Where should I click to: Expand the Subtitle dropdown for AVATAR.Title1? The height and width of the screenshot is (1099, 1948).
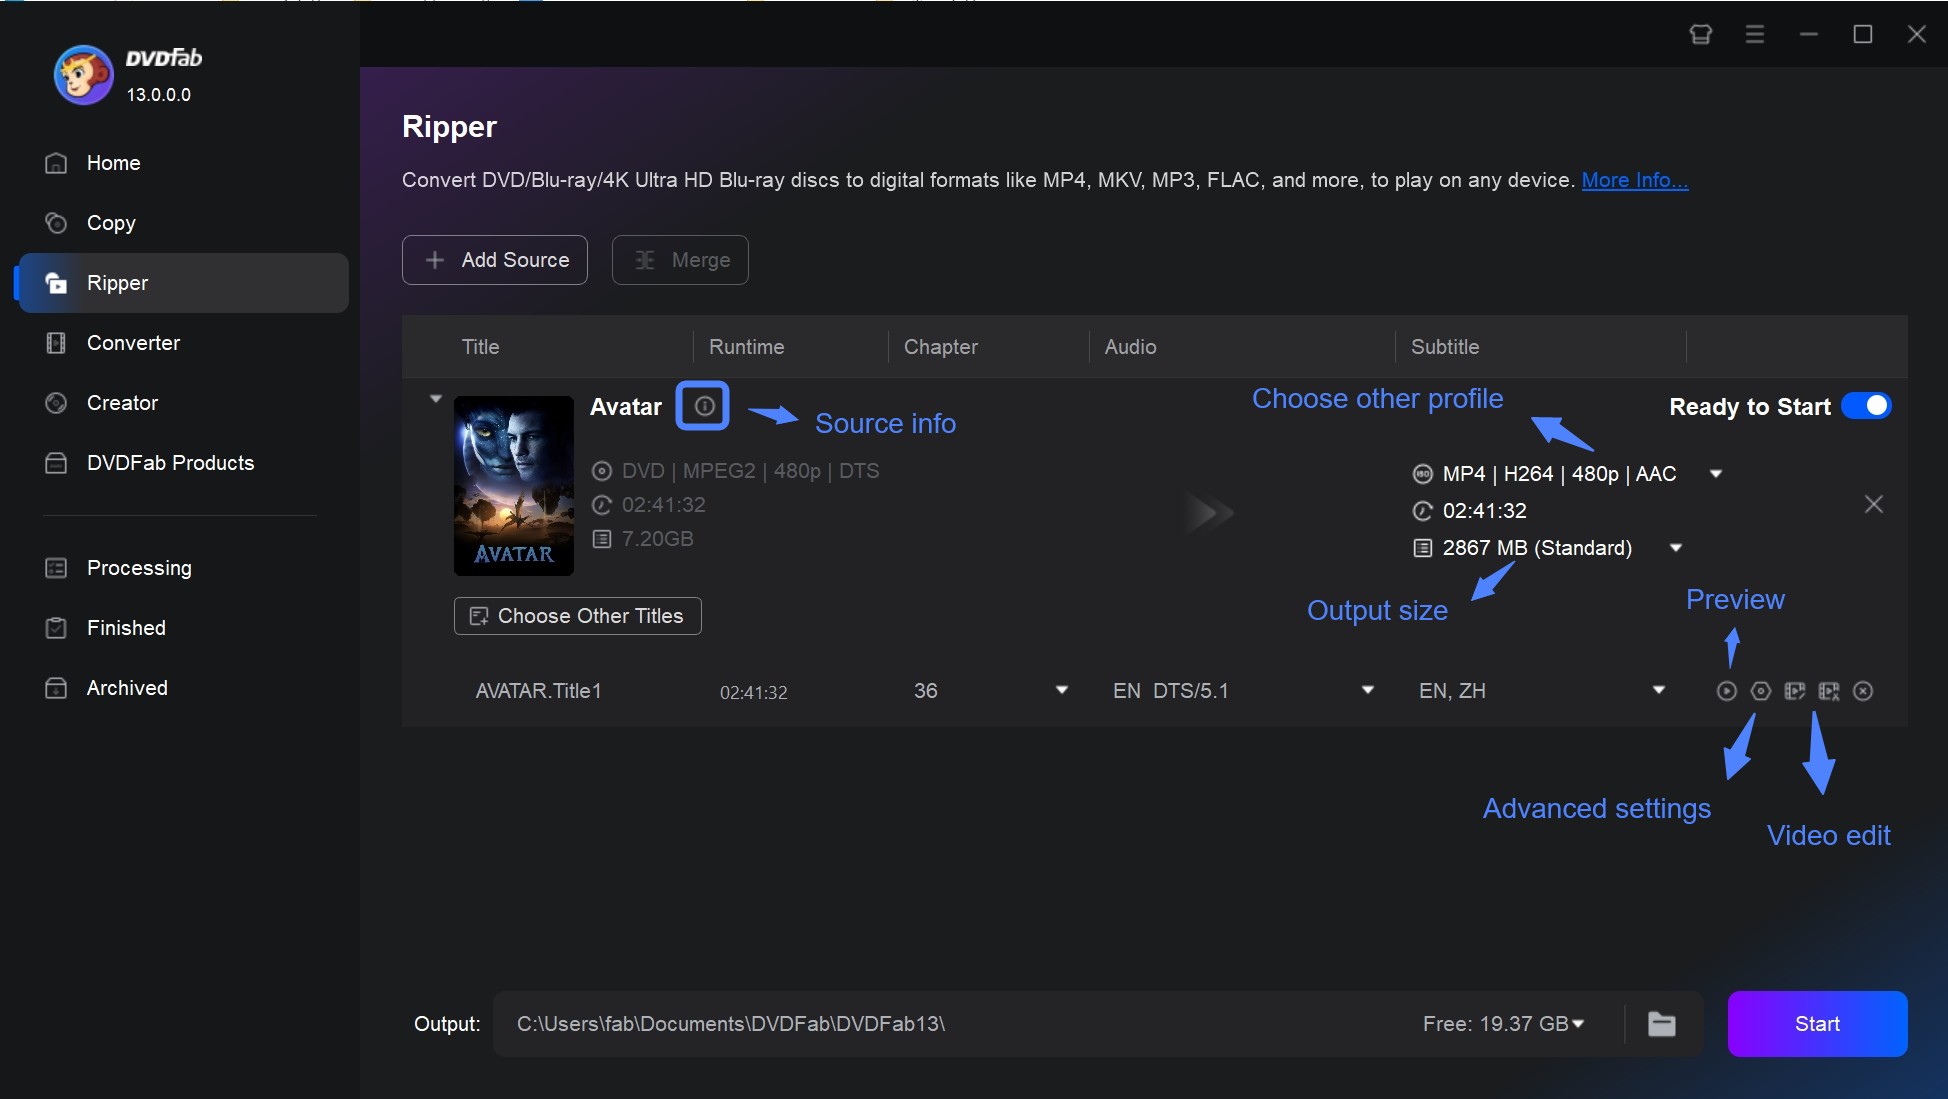[1660, 691]
